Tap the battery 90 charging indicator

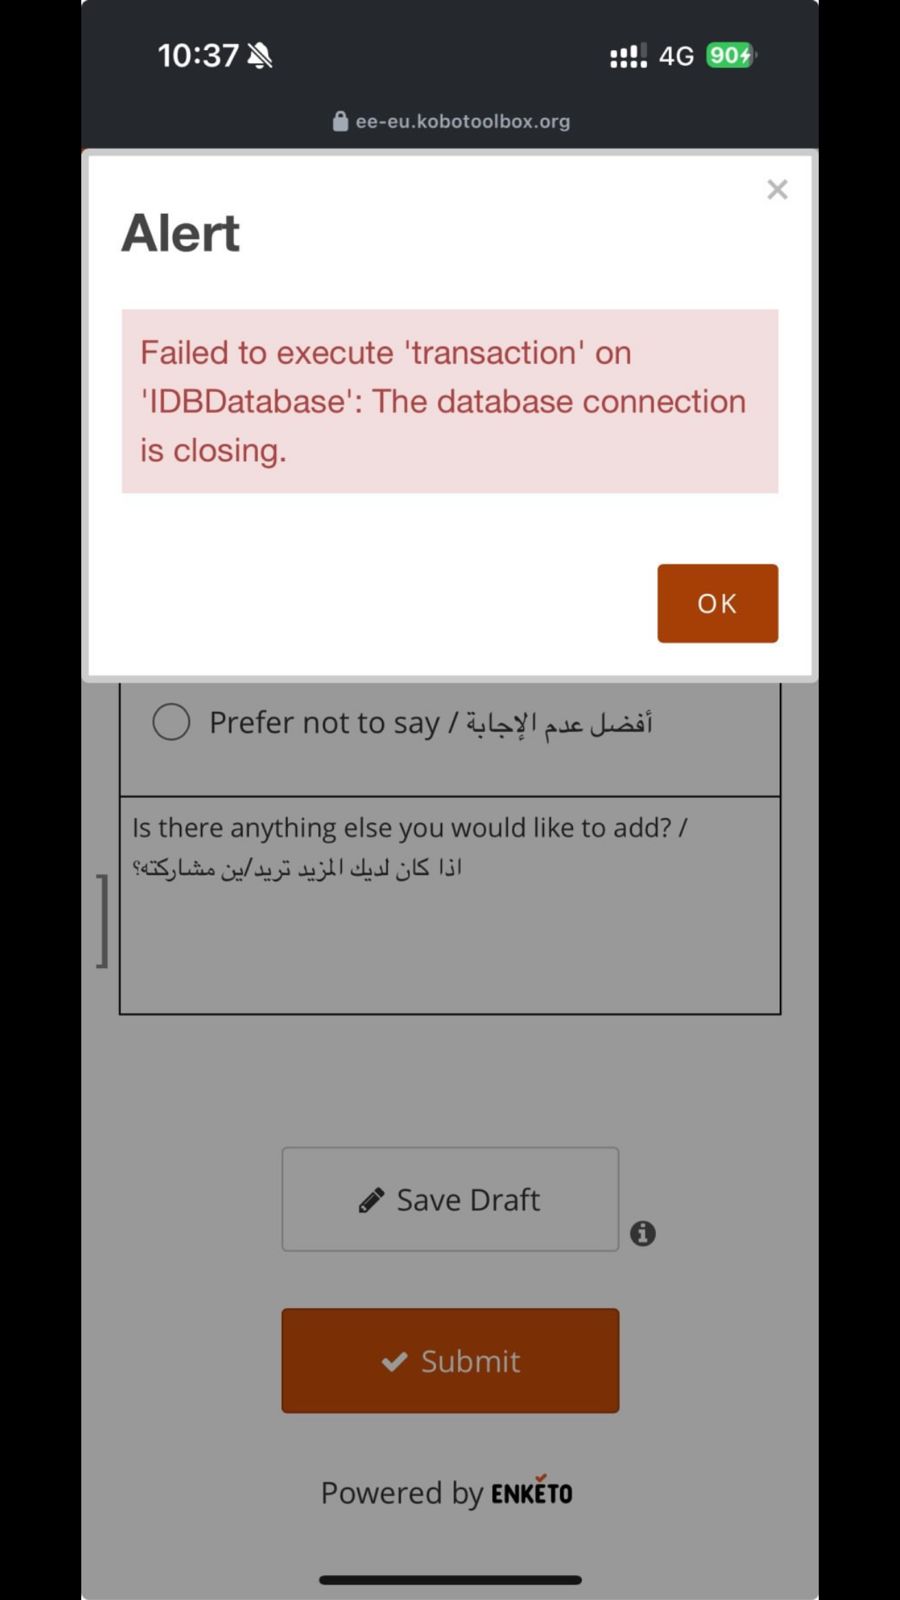tap(731, 55)
